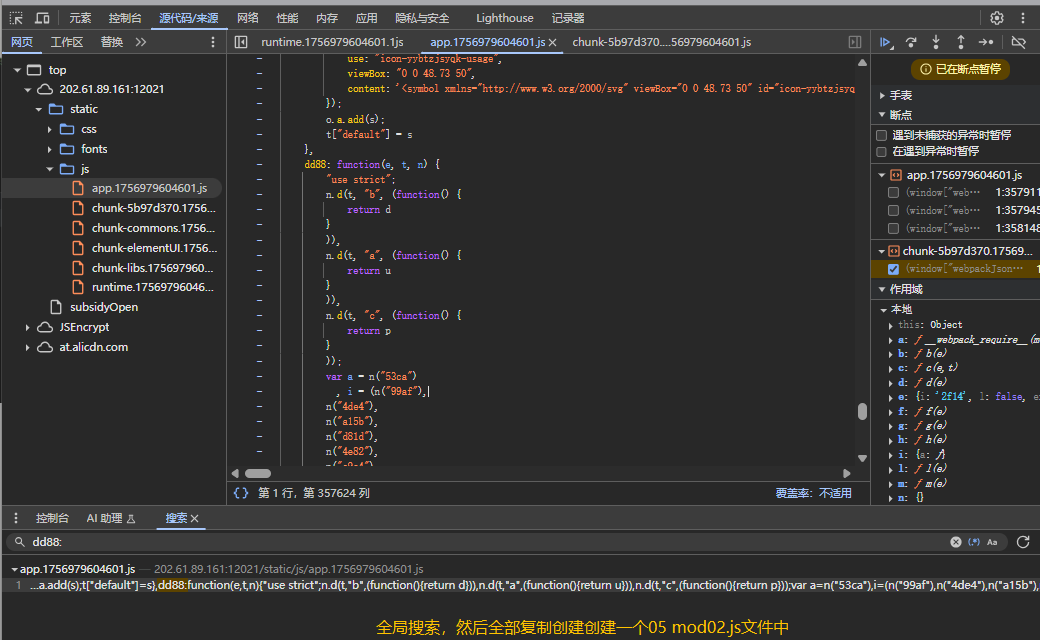Switch to the 元素 panel
Viewport: 1040px width, 640px height.
click(x=80, y=18)
